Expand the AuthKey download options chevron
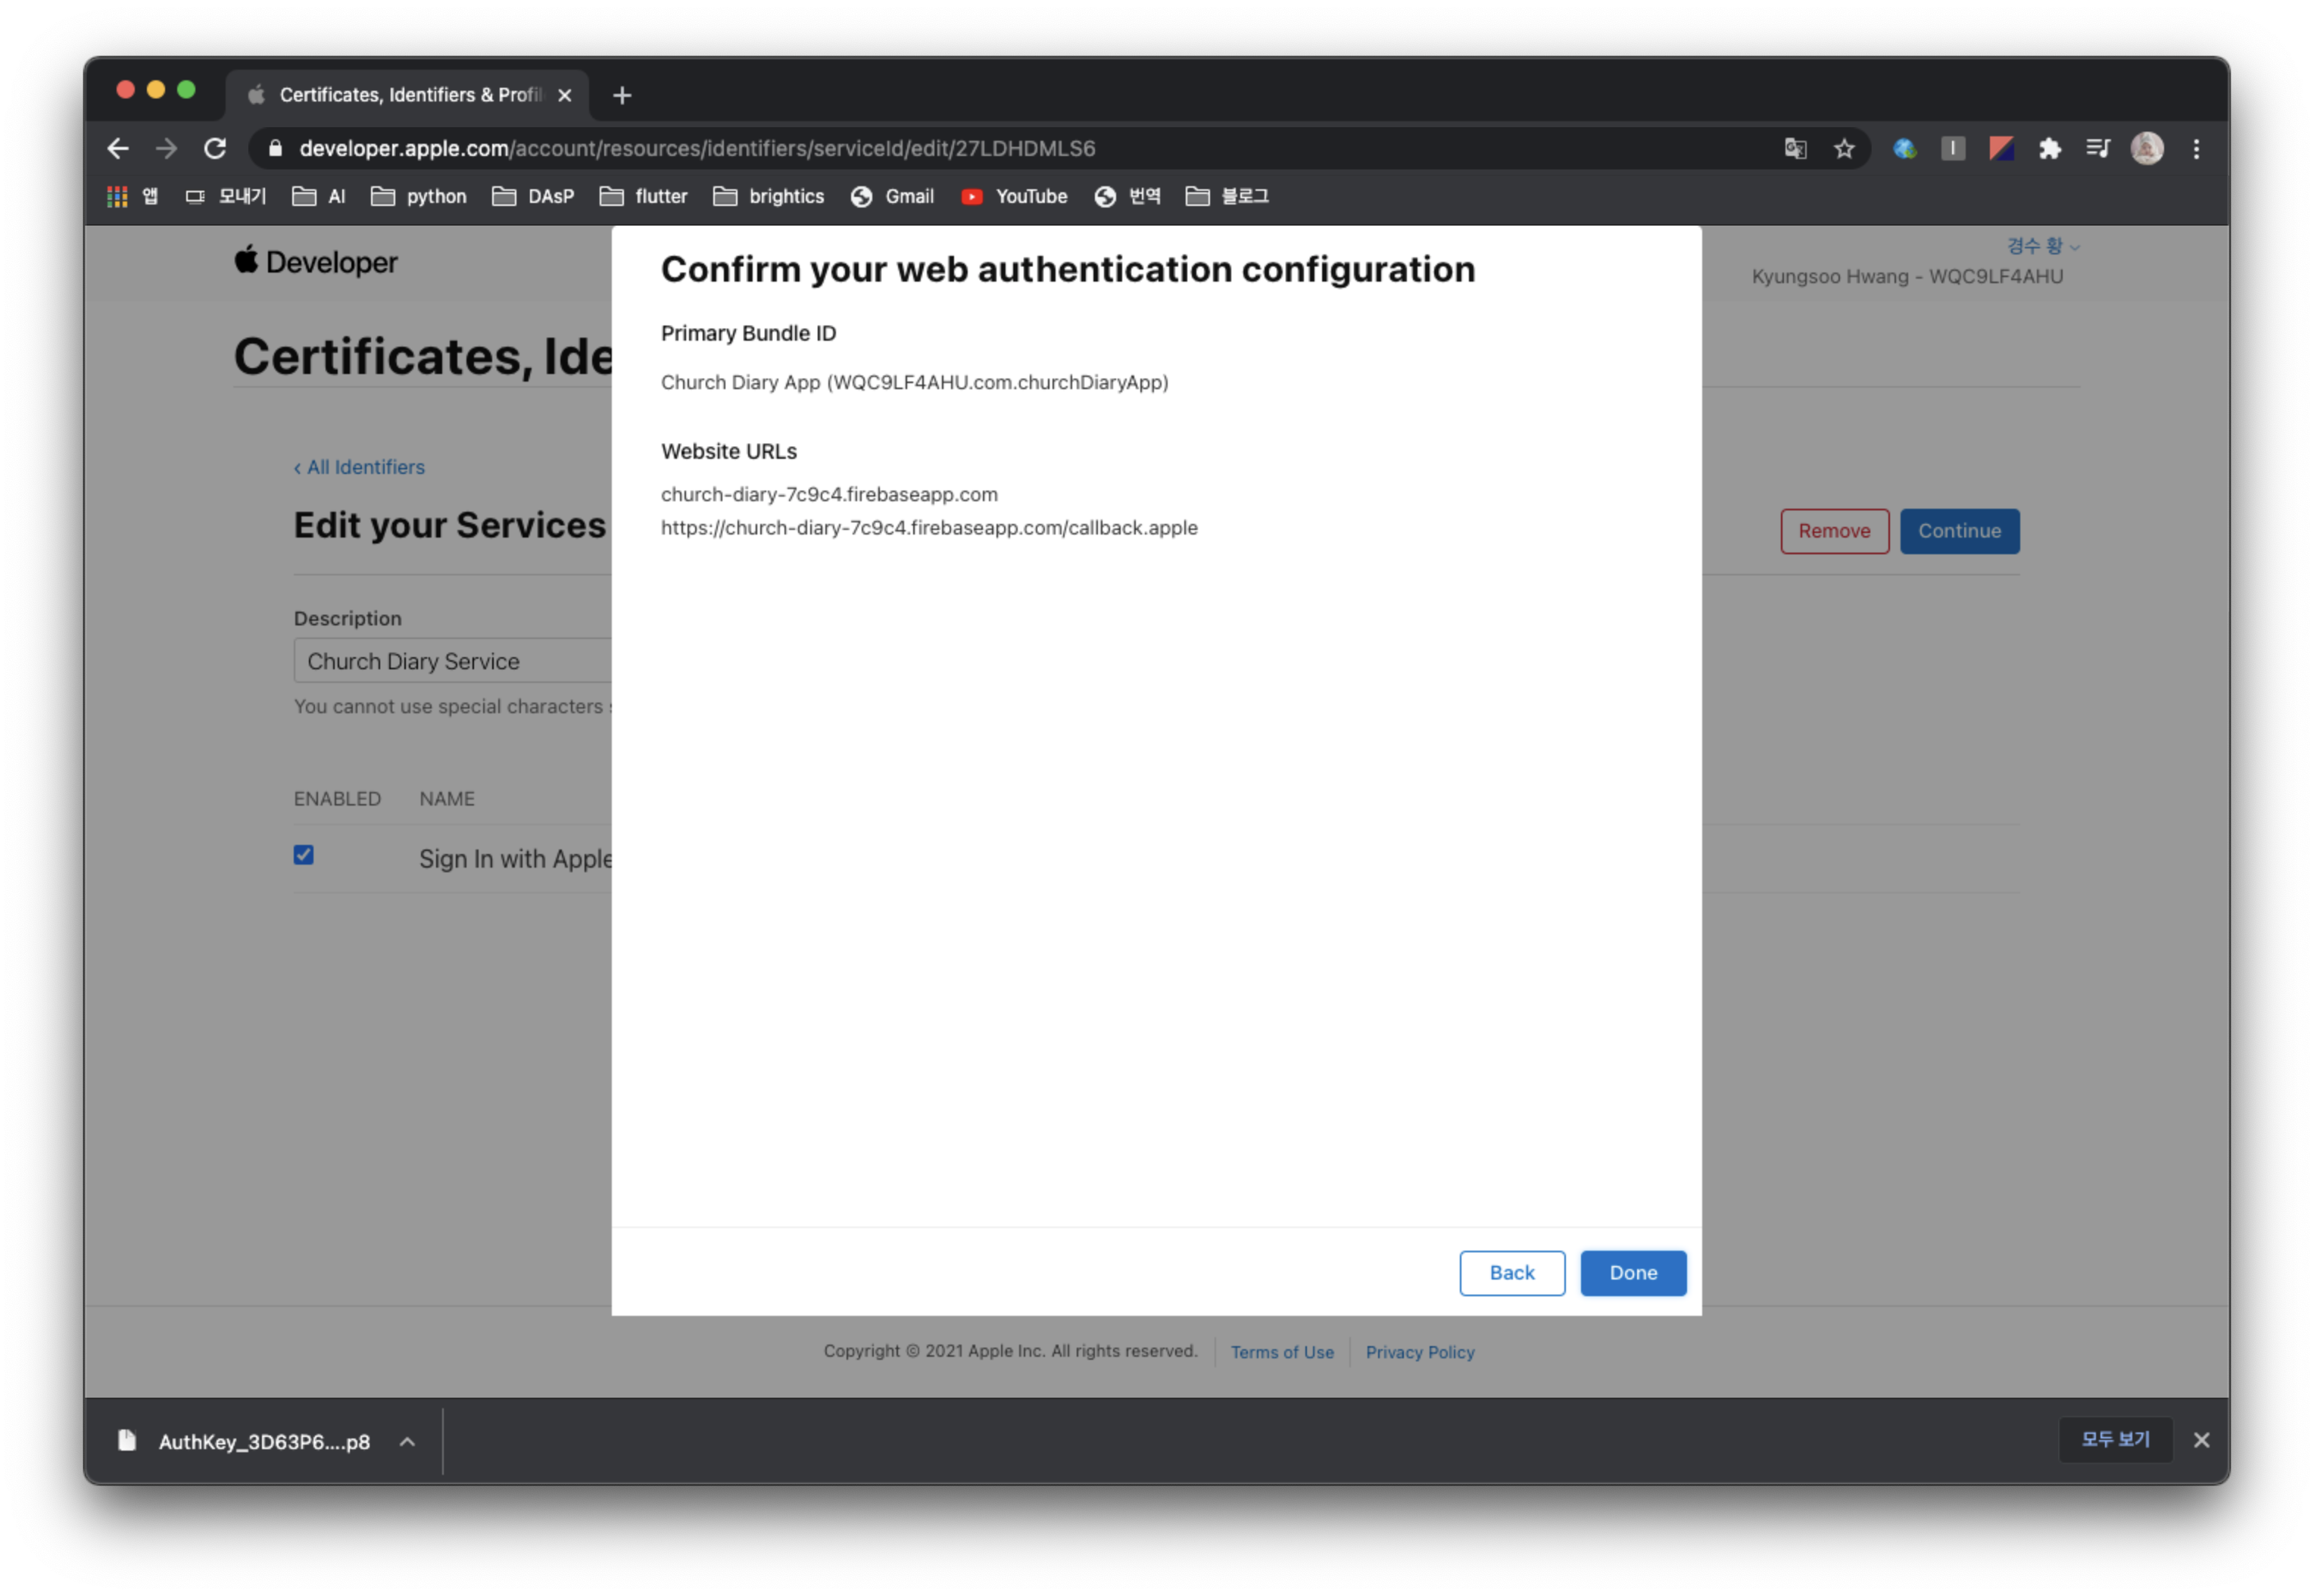Screen dimensions: 2314x1596 407,1441
